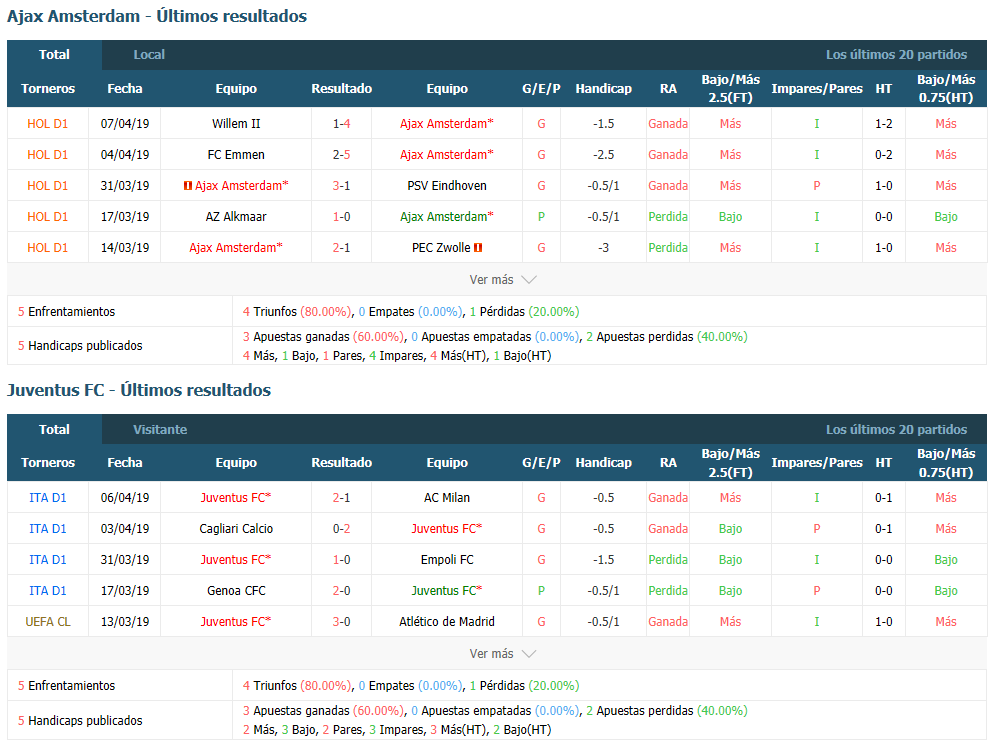Click half-time score 1-2 in Willem II row

pos(883,123)
